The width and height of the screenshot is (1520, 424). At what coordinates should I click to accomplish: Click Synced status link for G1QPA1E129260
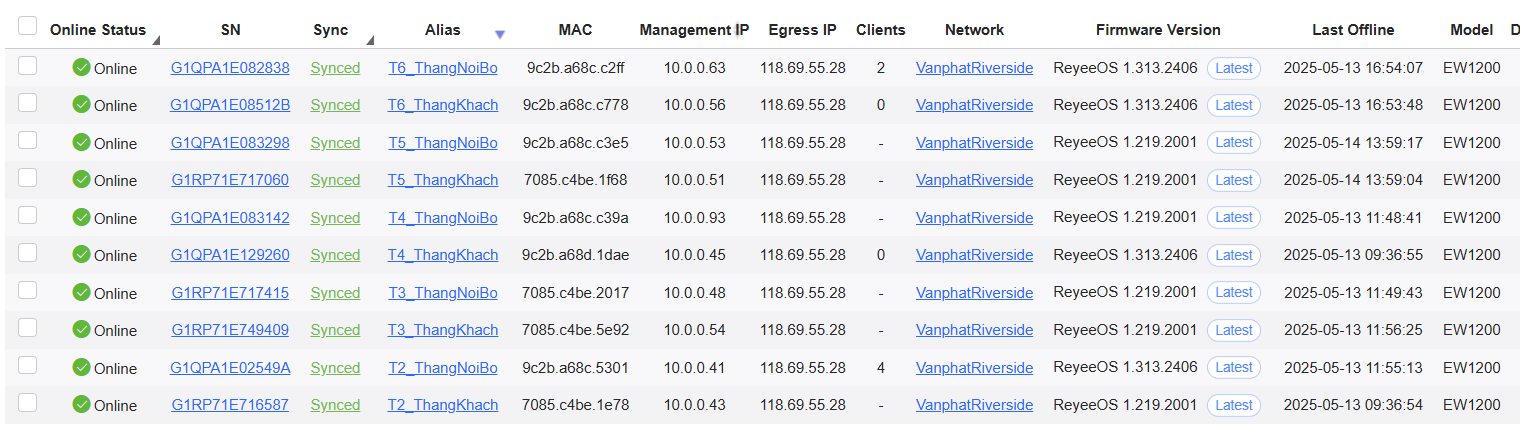[335, 255]
